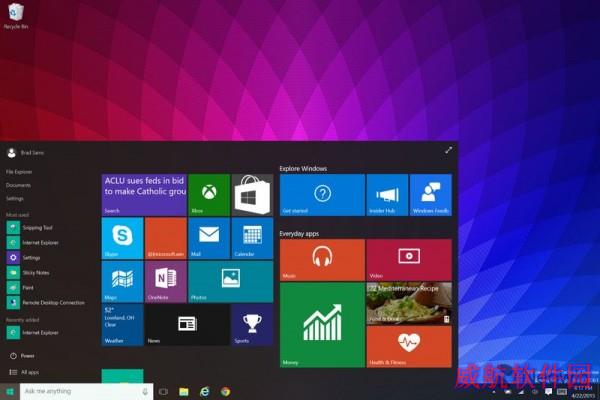Open File Explorer from the taskbar

coord(184,392)
